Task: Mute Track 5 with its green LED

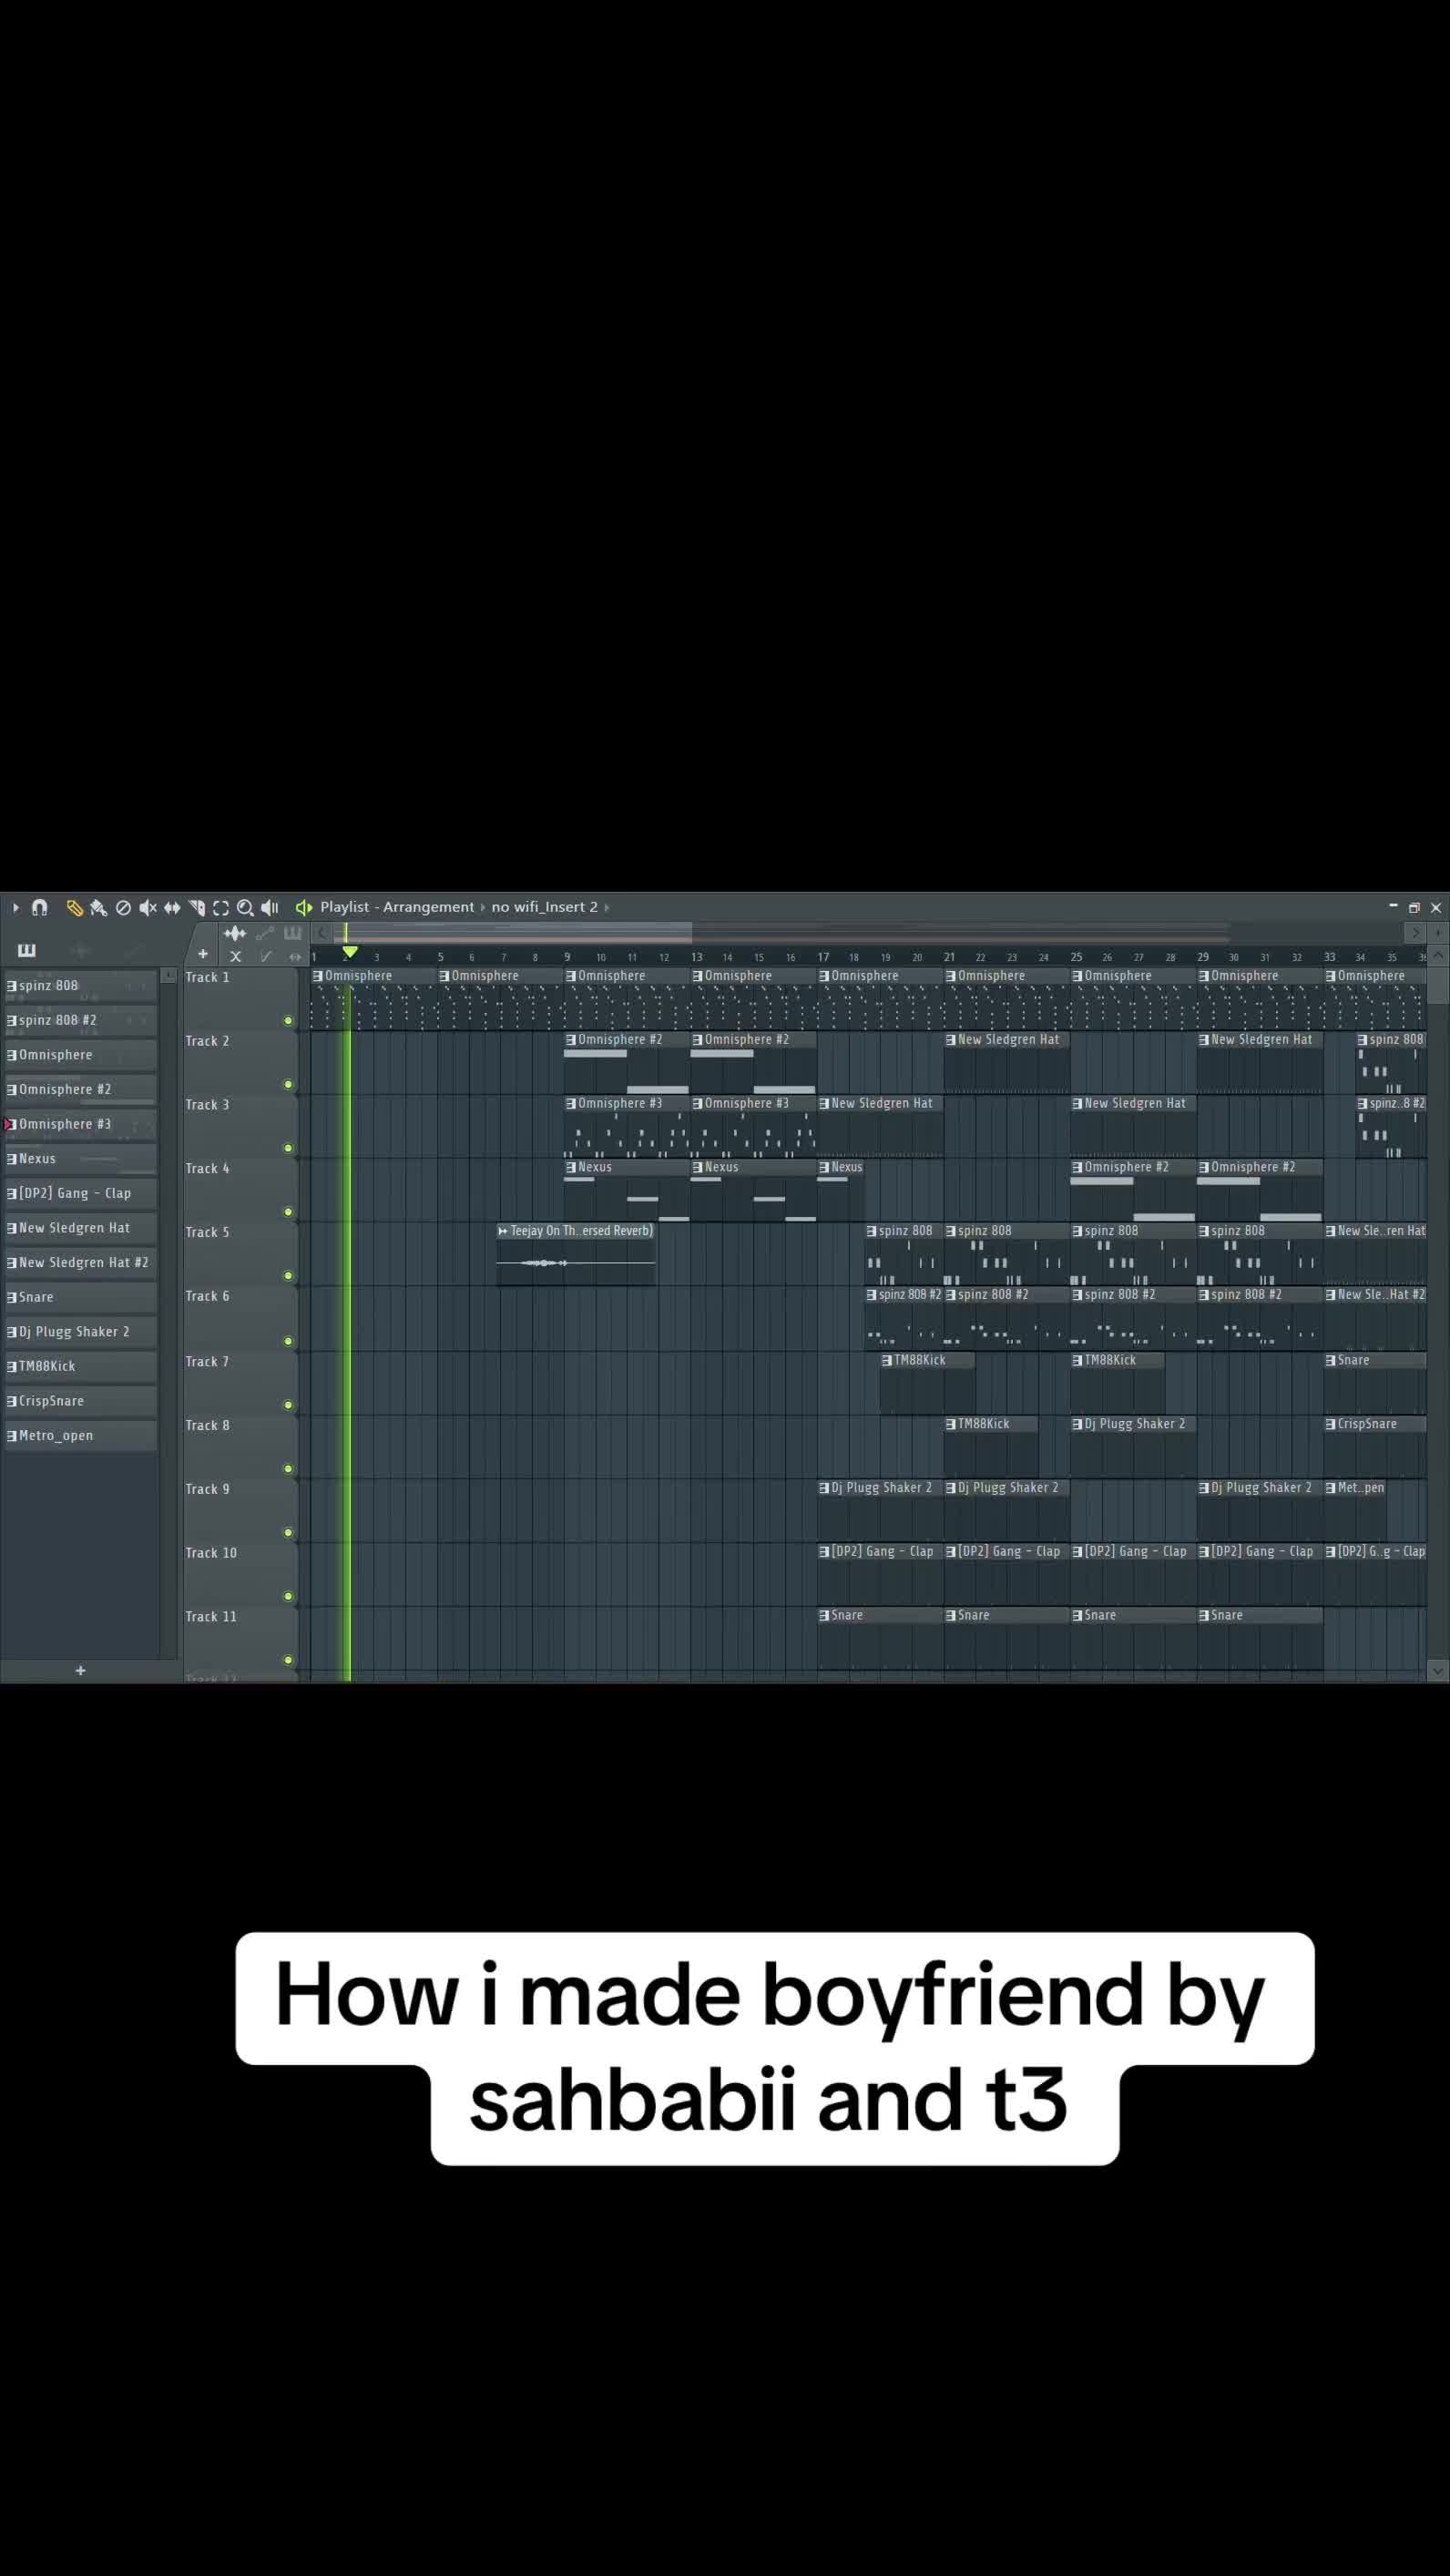Action: (x=288, y=1276)
